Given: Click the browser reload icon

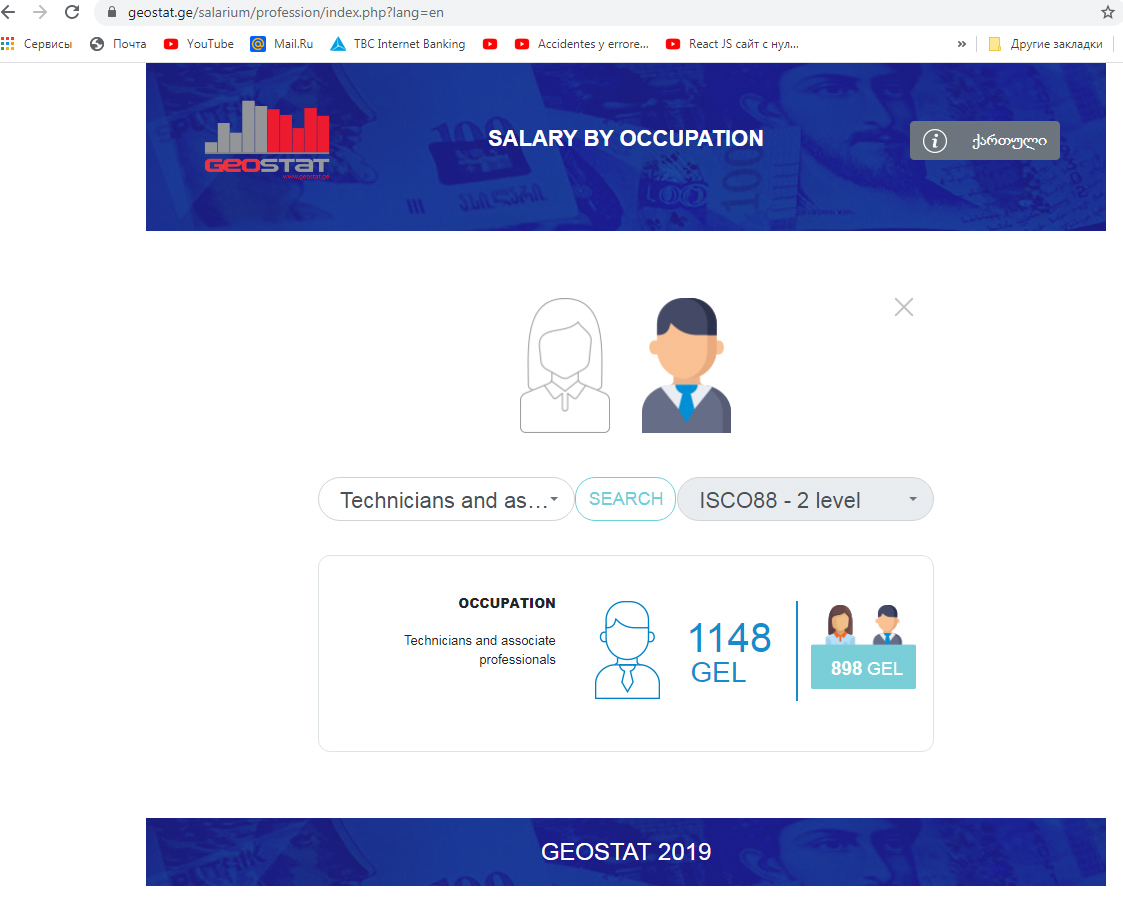Looking at the screenshot, I should [72, 13].
